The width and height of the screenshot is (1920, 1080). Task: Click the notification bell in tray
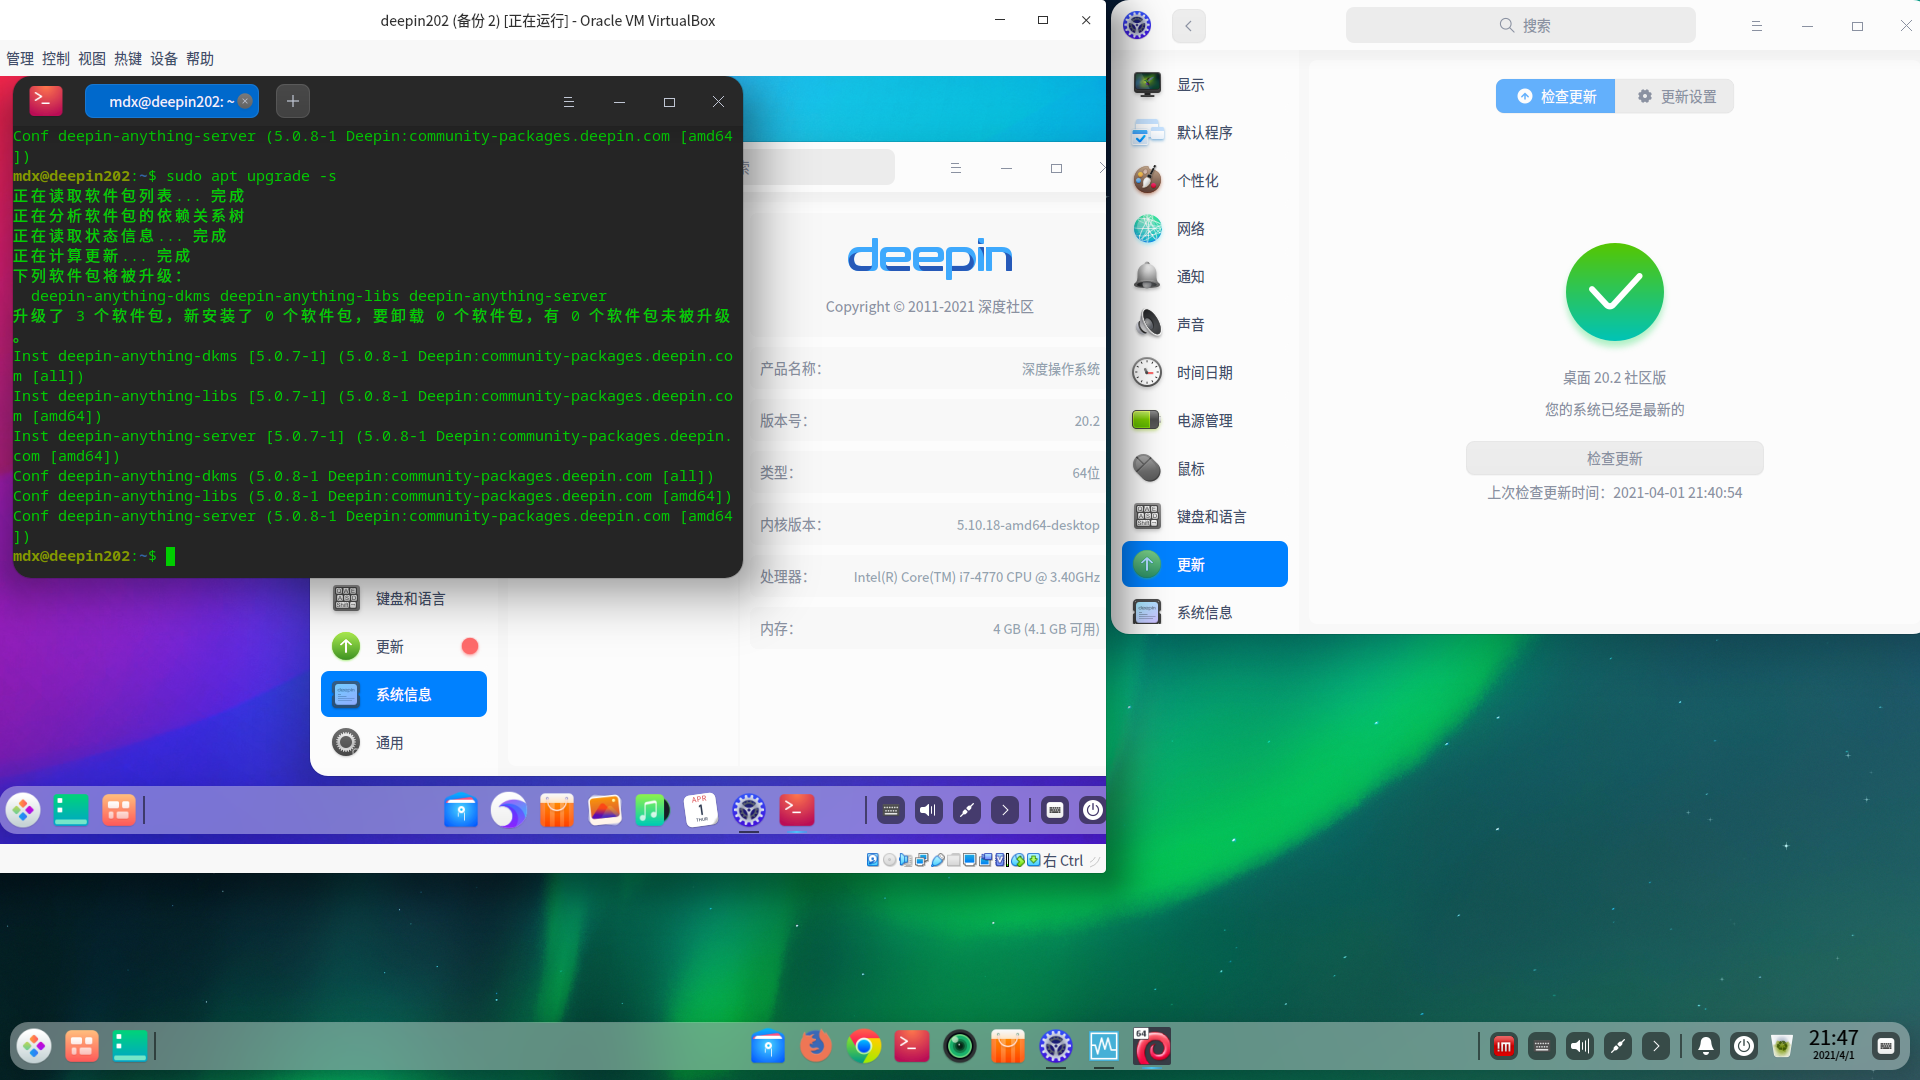pyautogui.click(x=1706, y=1047)
